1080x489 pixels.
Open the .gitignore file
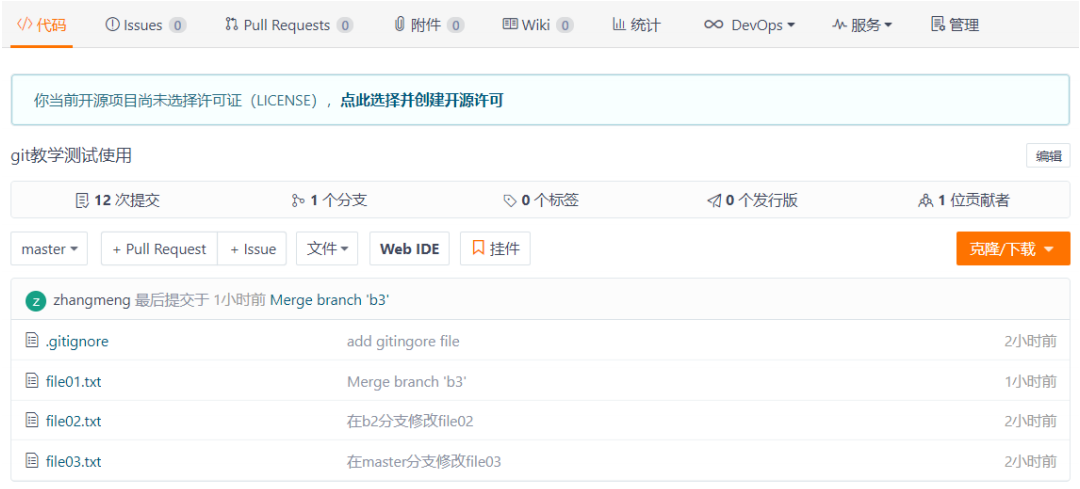point(76,341)
